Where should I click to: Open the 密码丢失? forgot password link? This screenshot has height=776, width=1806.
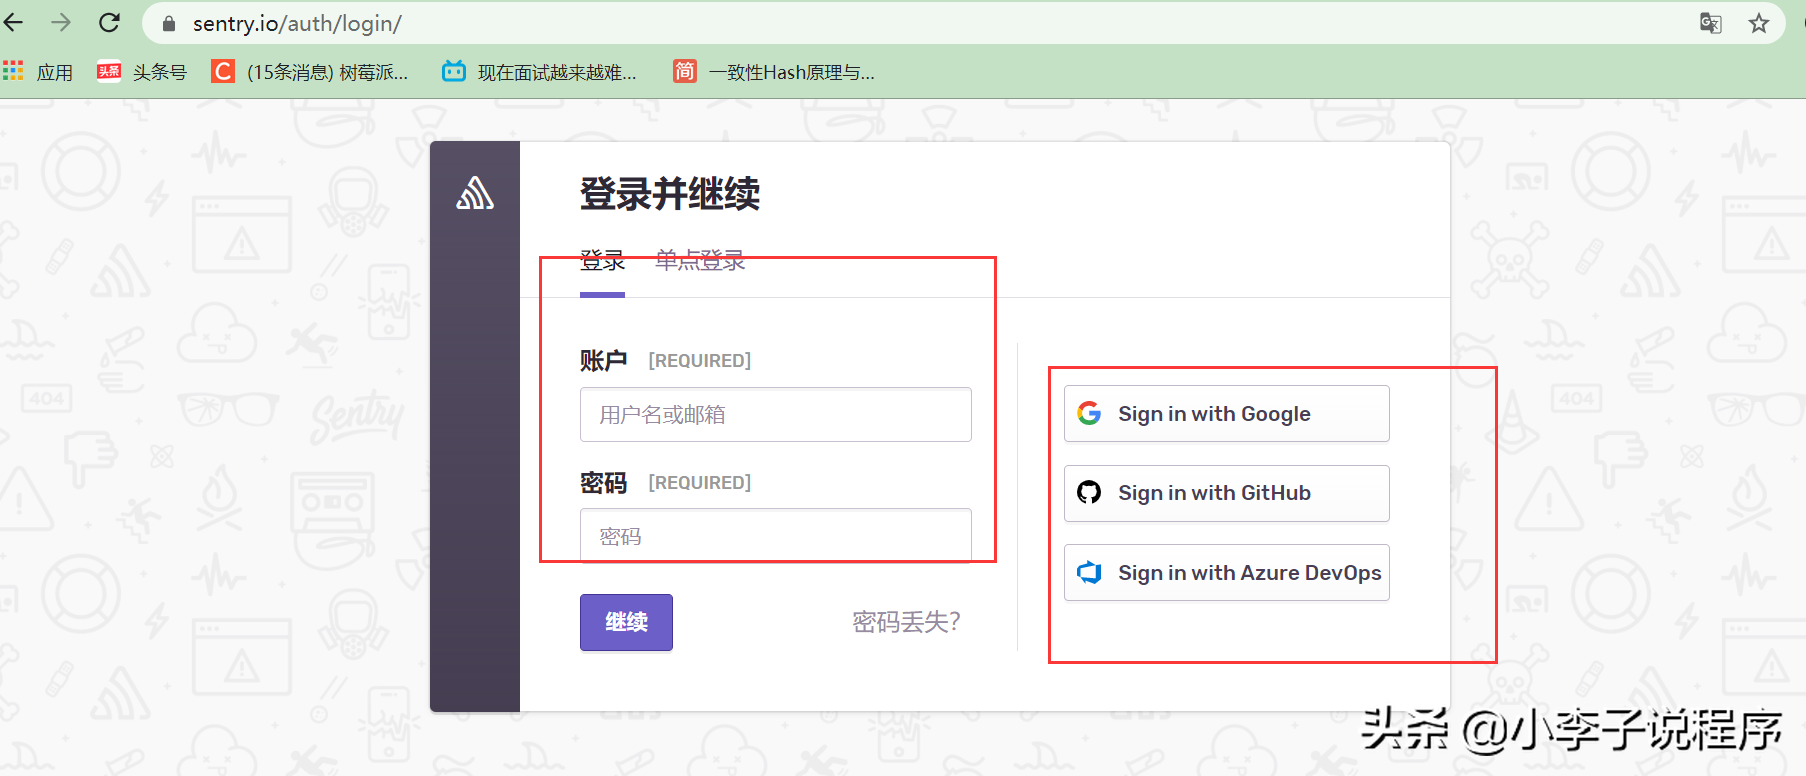(x=906, y=622)
